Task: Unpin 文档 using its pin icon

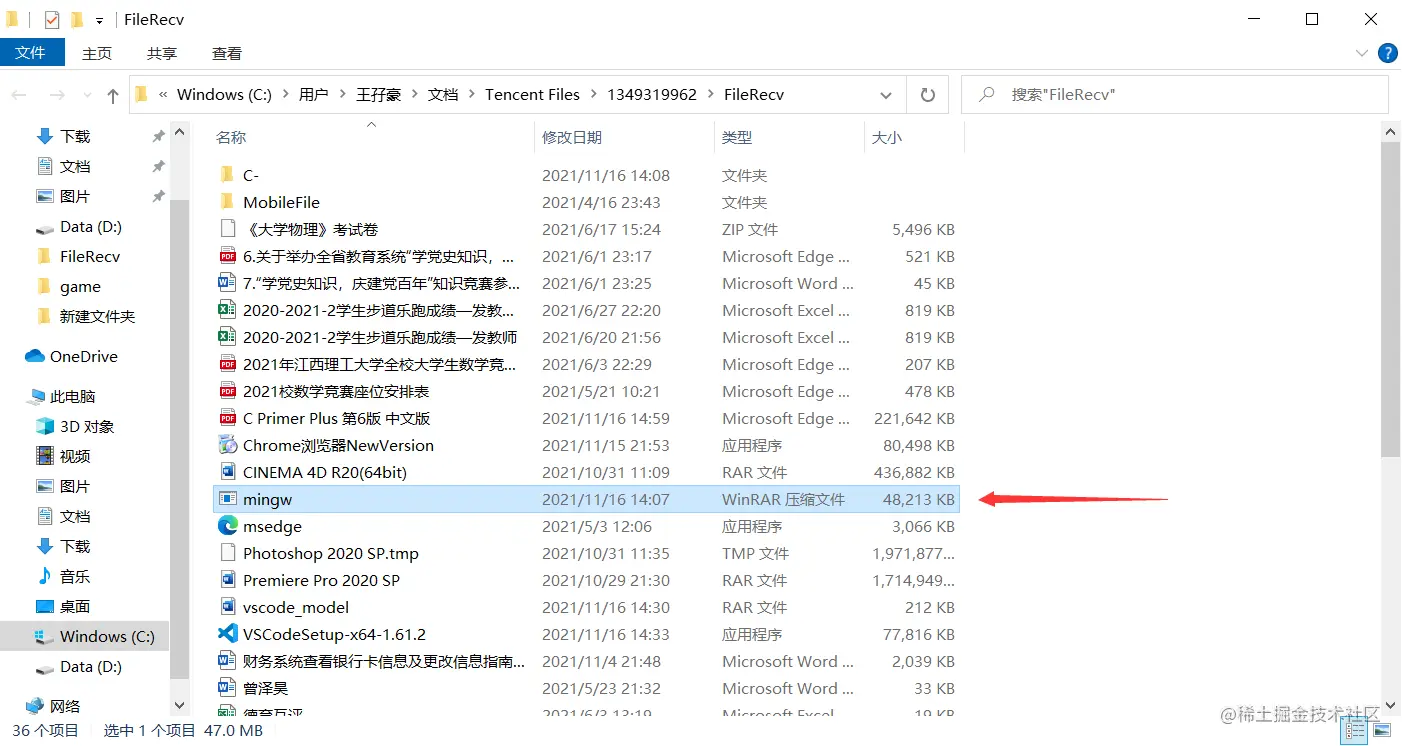Action: (158, 166)
